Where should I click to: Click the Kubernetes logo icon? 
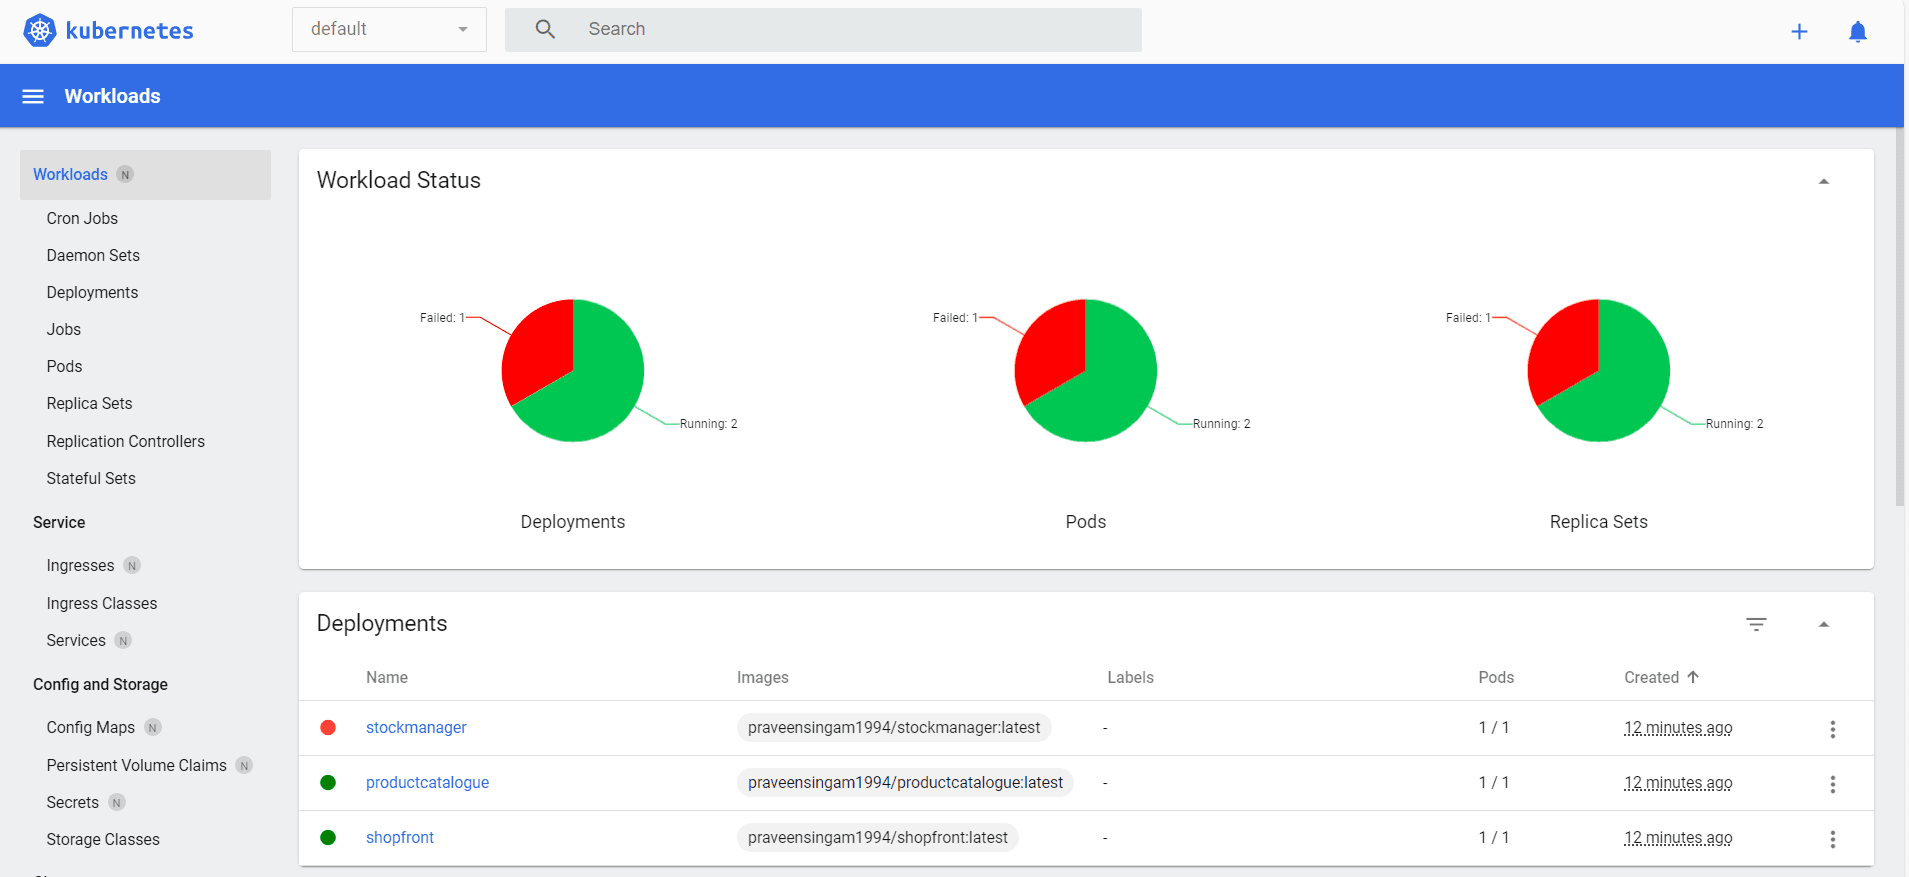(40, 31)
